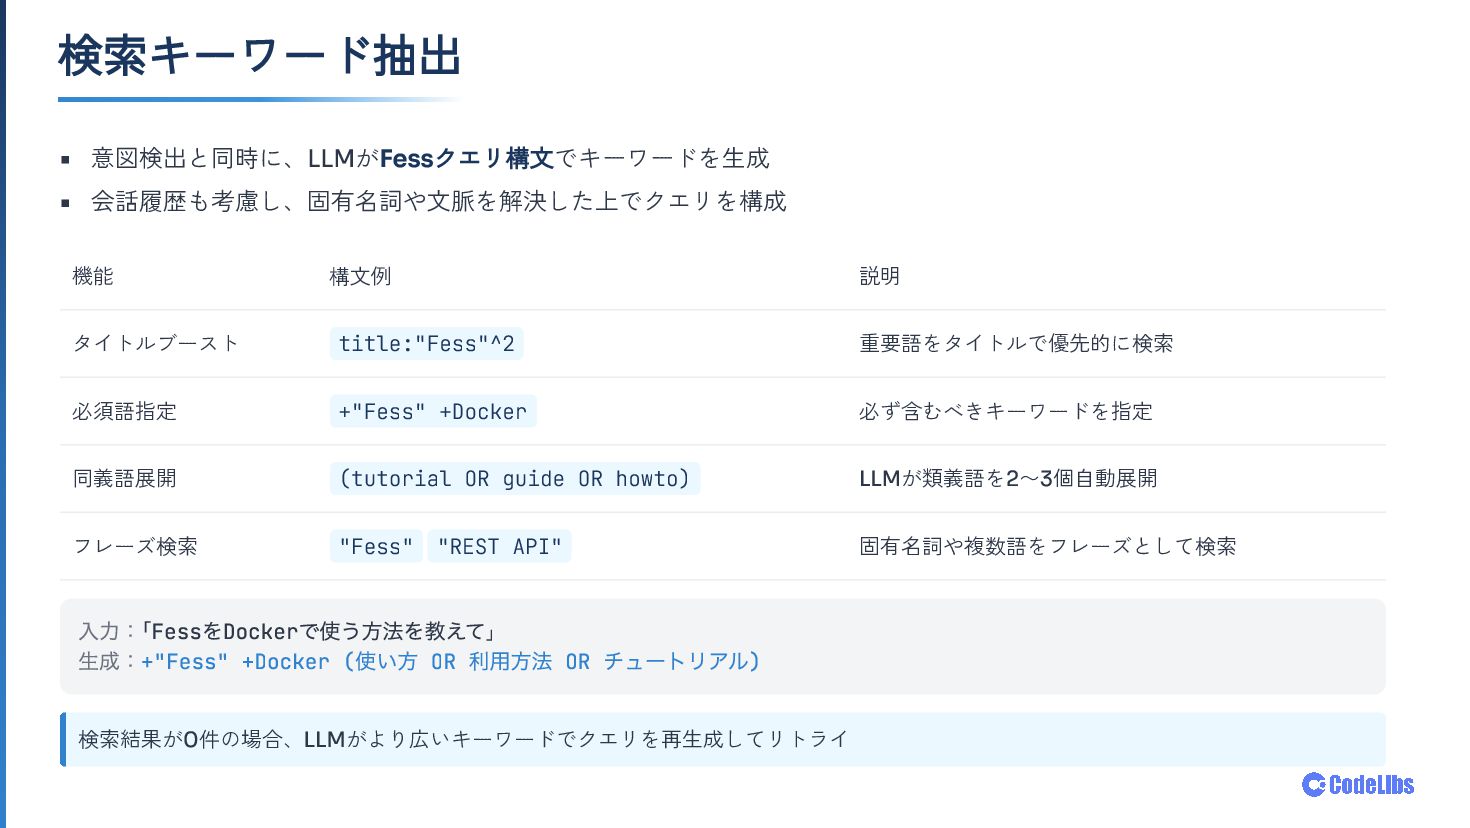Select the title:"Fess"^2 code snippet

point(426,344)
